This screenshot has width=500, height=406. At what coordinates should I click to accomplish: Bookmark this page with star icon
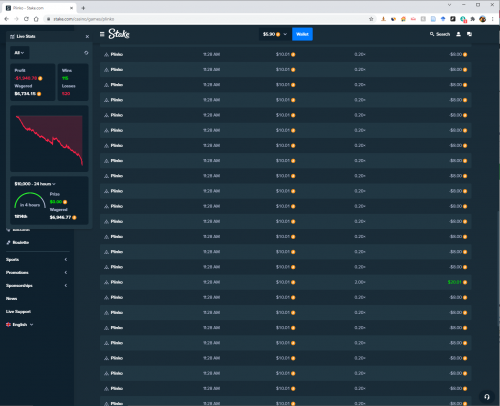click(x=371, y=19)
